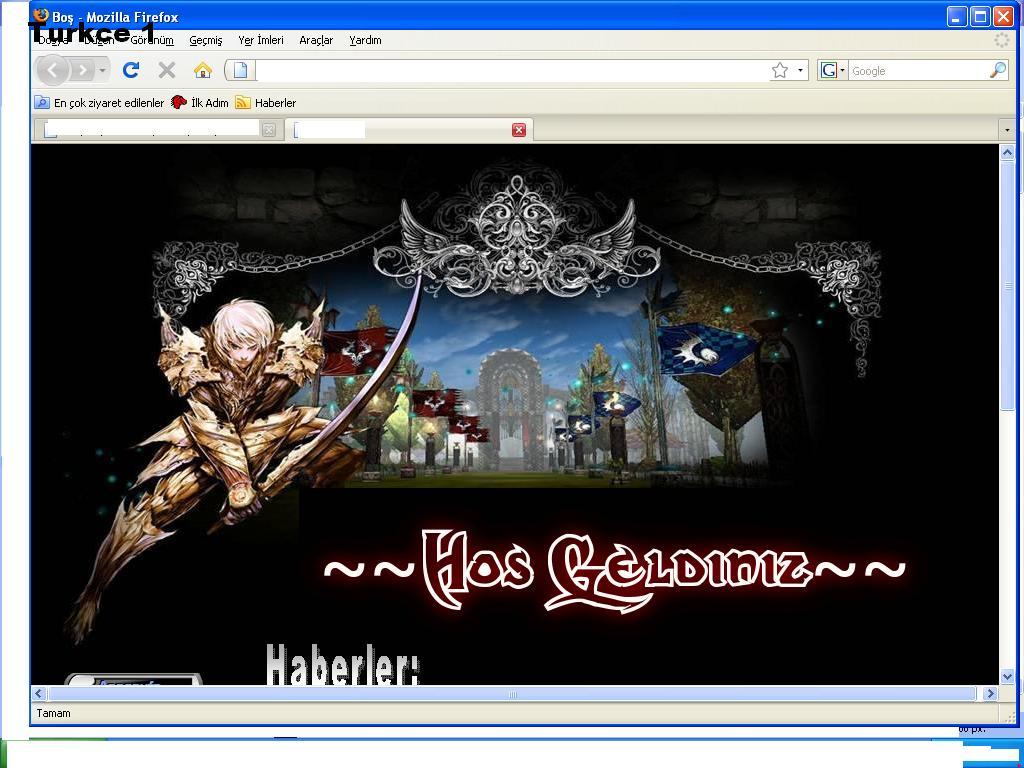Open 'En çok ziyaret edilenler' bookmark folder
The image size is (1024, 768).
[x=100, y=103]
